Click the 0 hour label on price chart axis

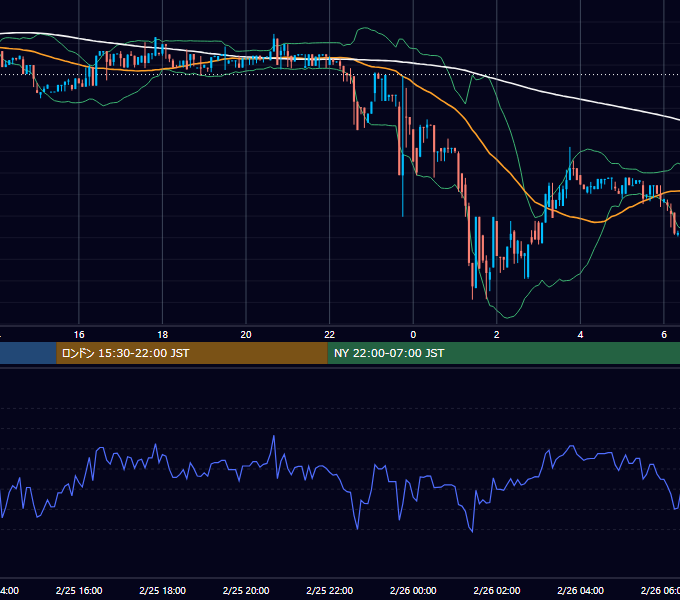pyautogui.click(x=413, y=335)
